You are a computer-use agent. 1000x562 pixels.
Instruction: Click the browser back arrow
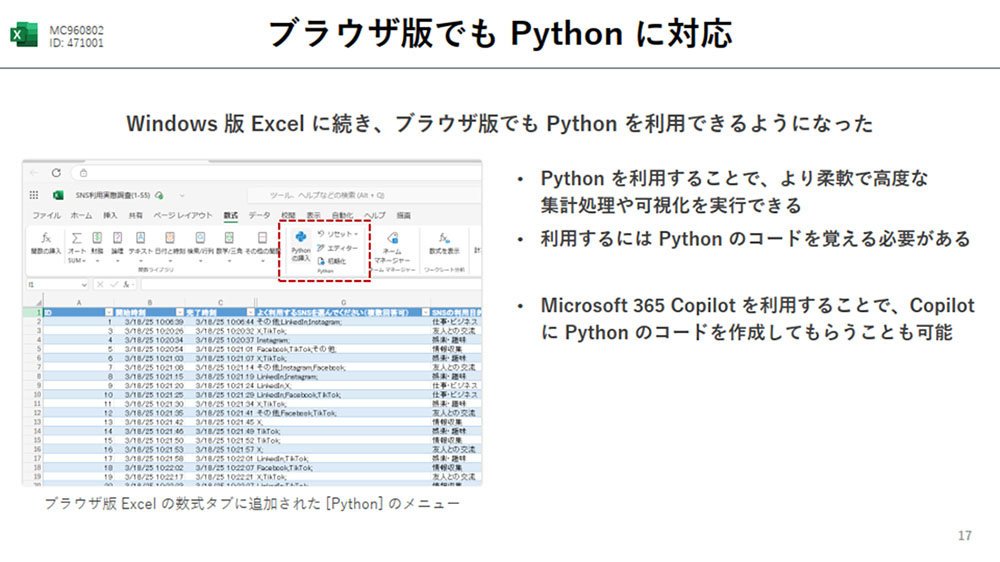pyautogui.click(x=34, y=173)
